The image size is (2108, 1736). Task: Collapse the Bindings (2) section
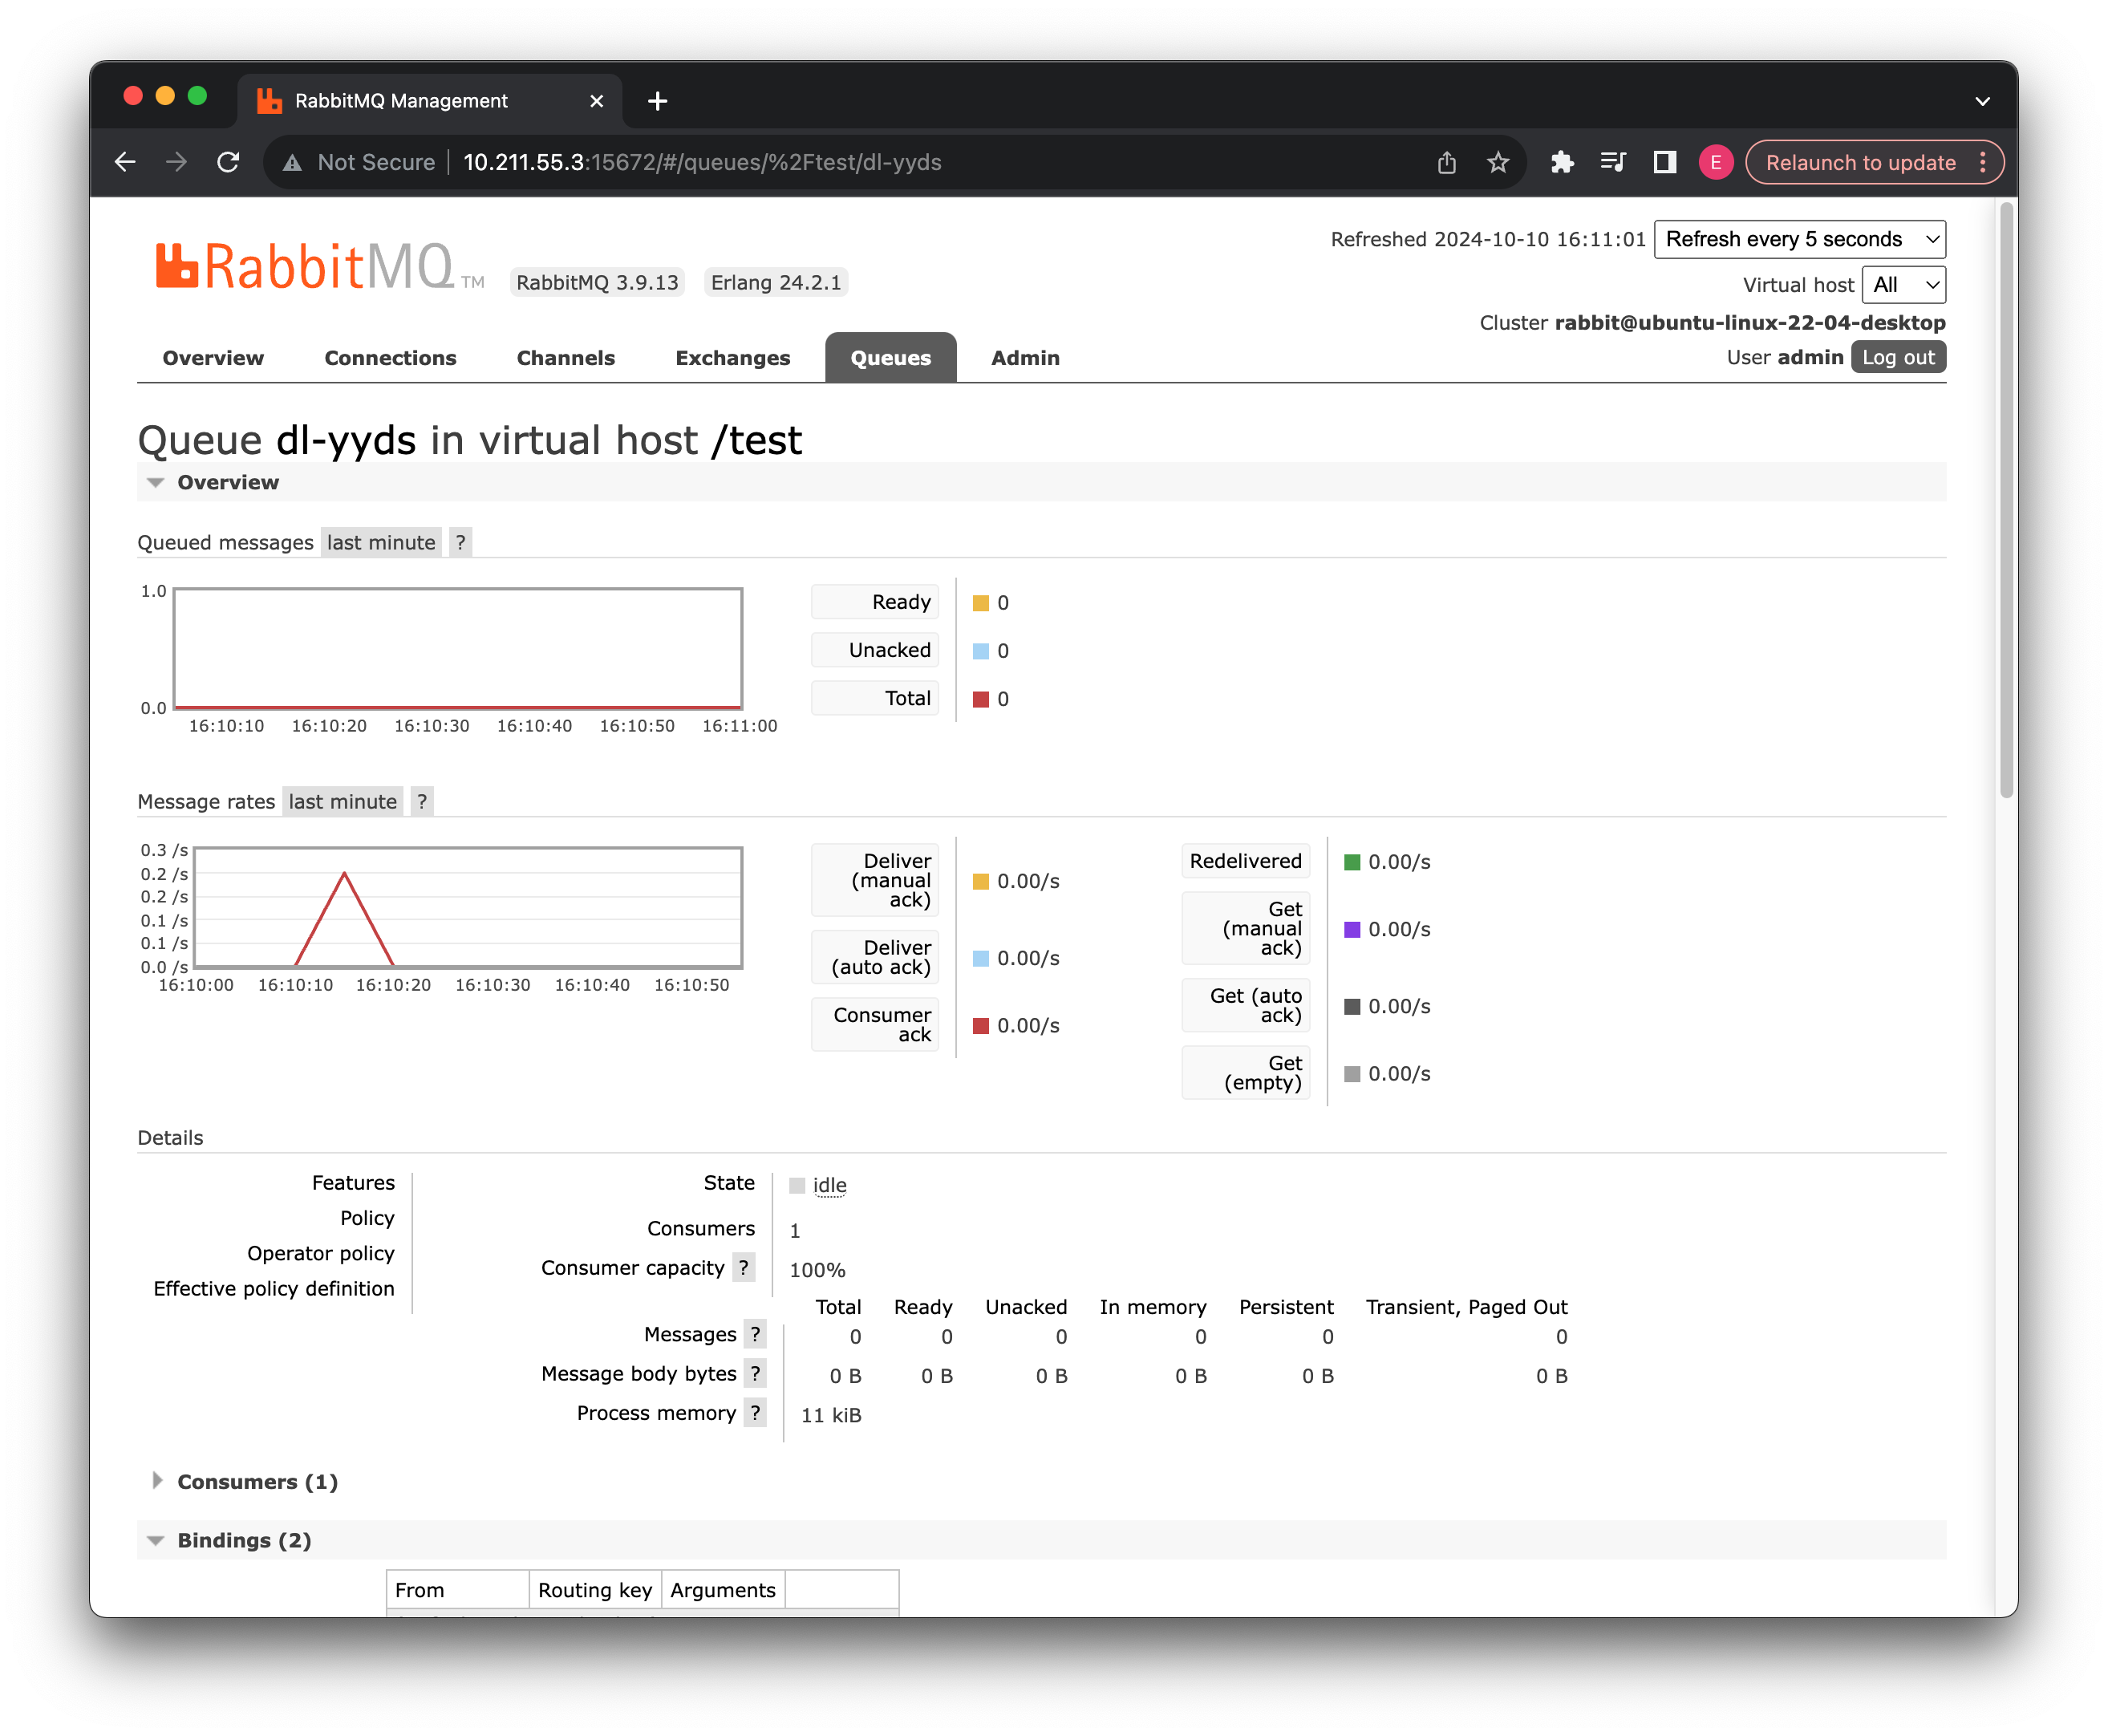pyautogui.click(x=244, y=1540)
